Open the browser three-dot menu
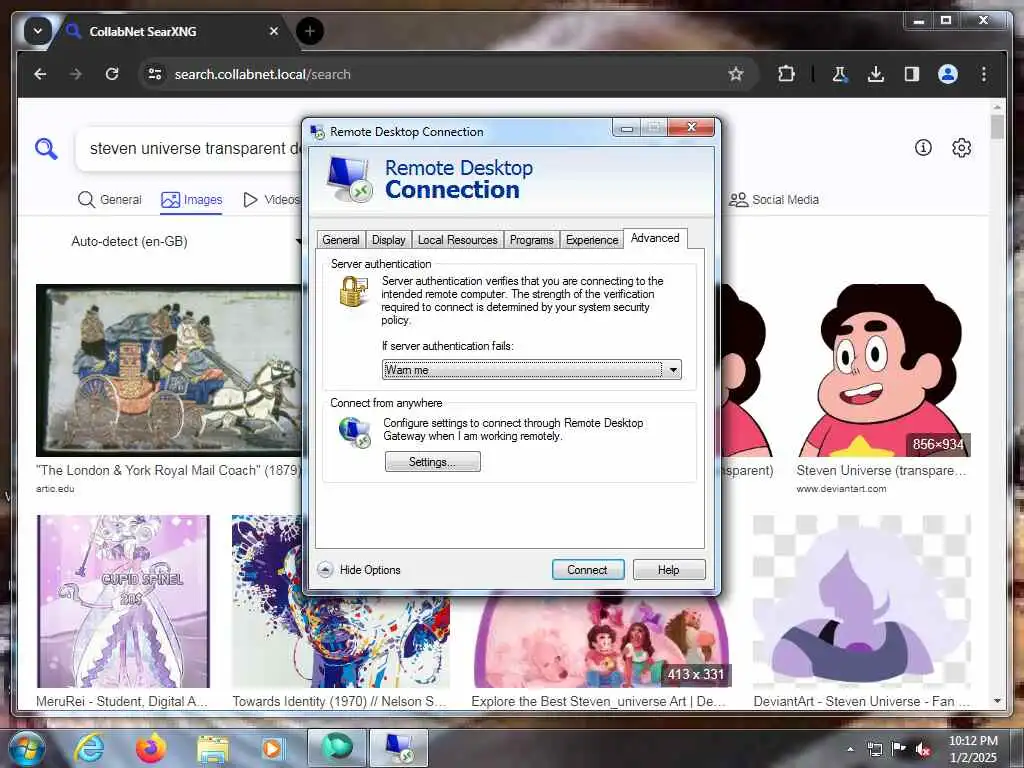The width and height of the screenshot is (1024, 768). (x=984, y=74)
